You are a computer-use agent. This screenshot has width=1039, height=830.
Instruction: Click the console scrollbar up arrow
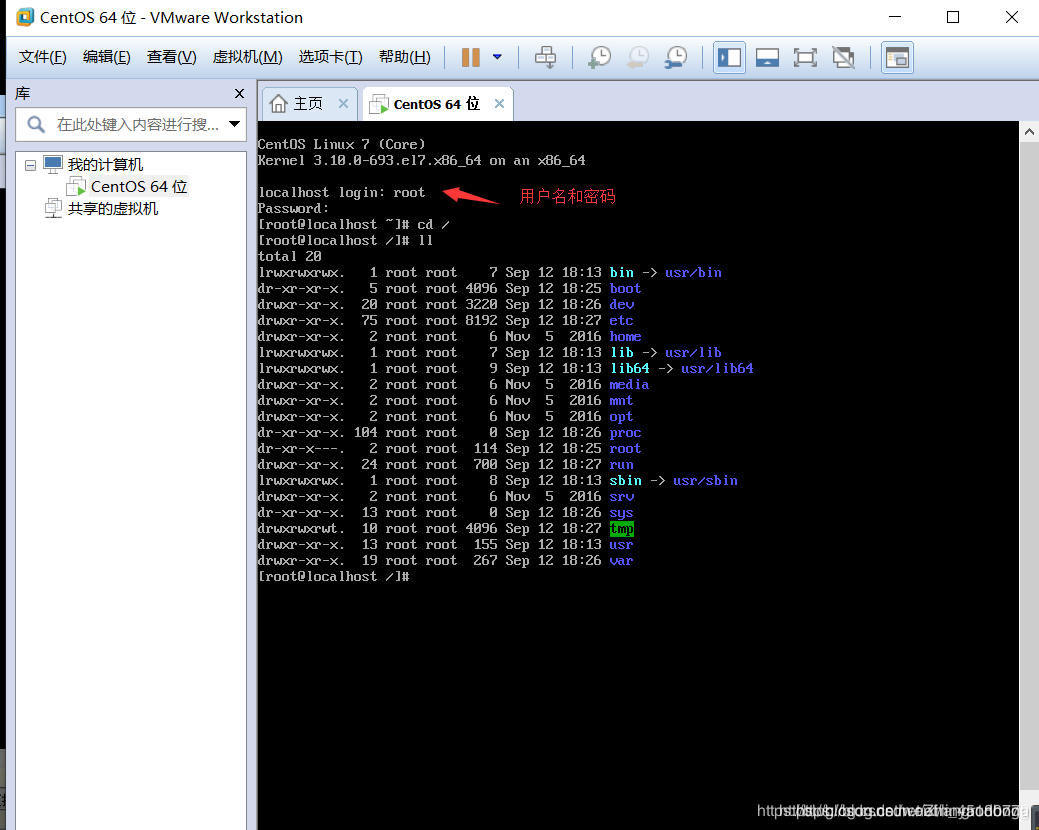1028,131
